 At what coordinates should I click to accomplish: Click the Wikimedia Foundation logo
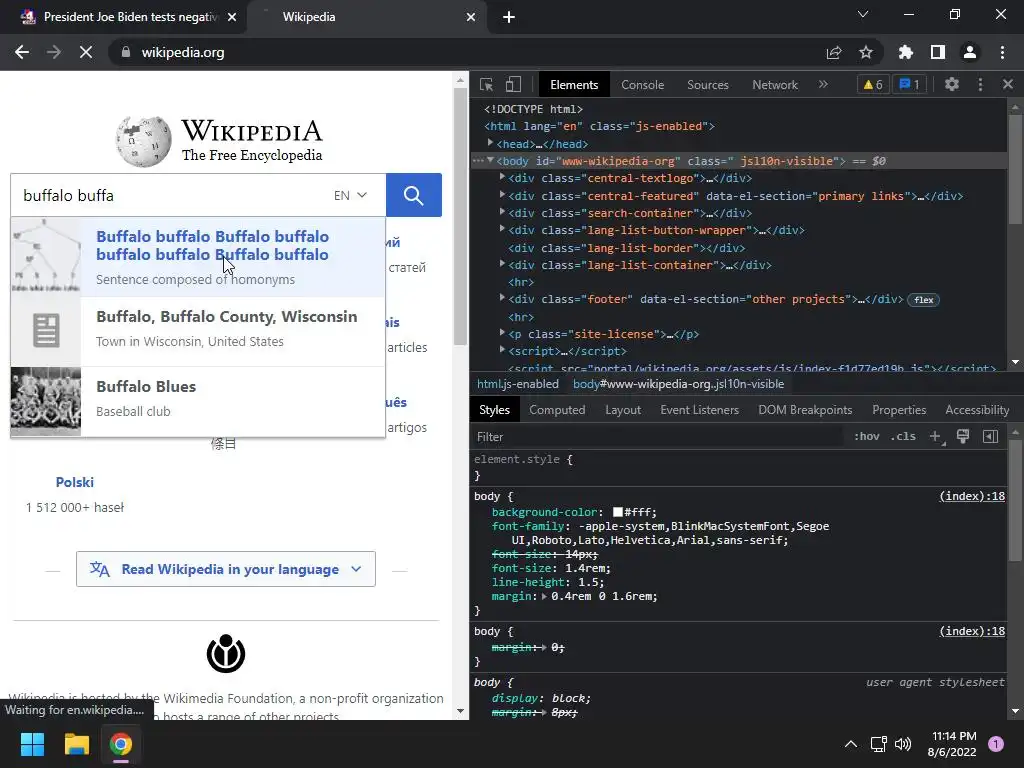226,653
